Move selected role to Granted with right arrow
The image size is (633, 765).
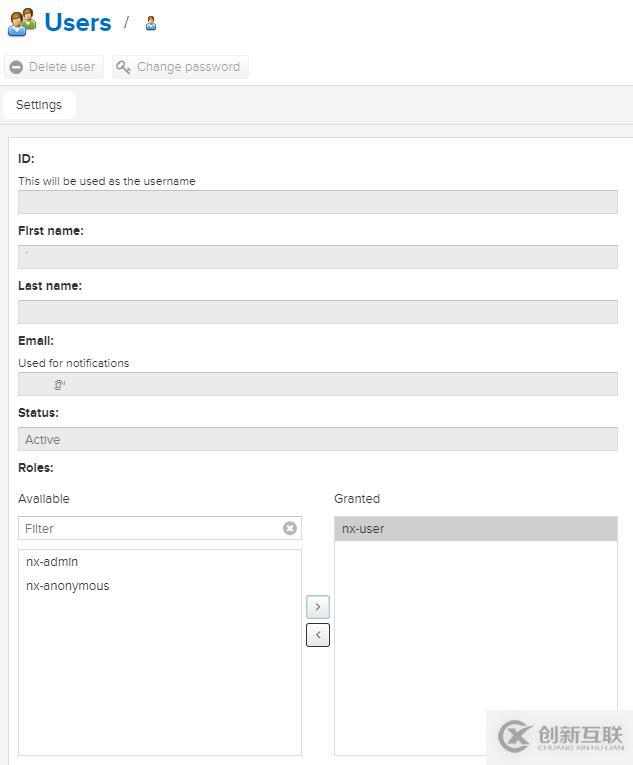pos(318,606)
